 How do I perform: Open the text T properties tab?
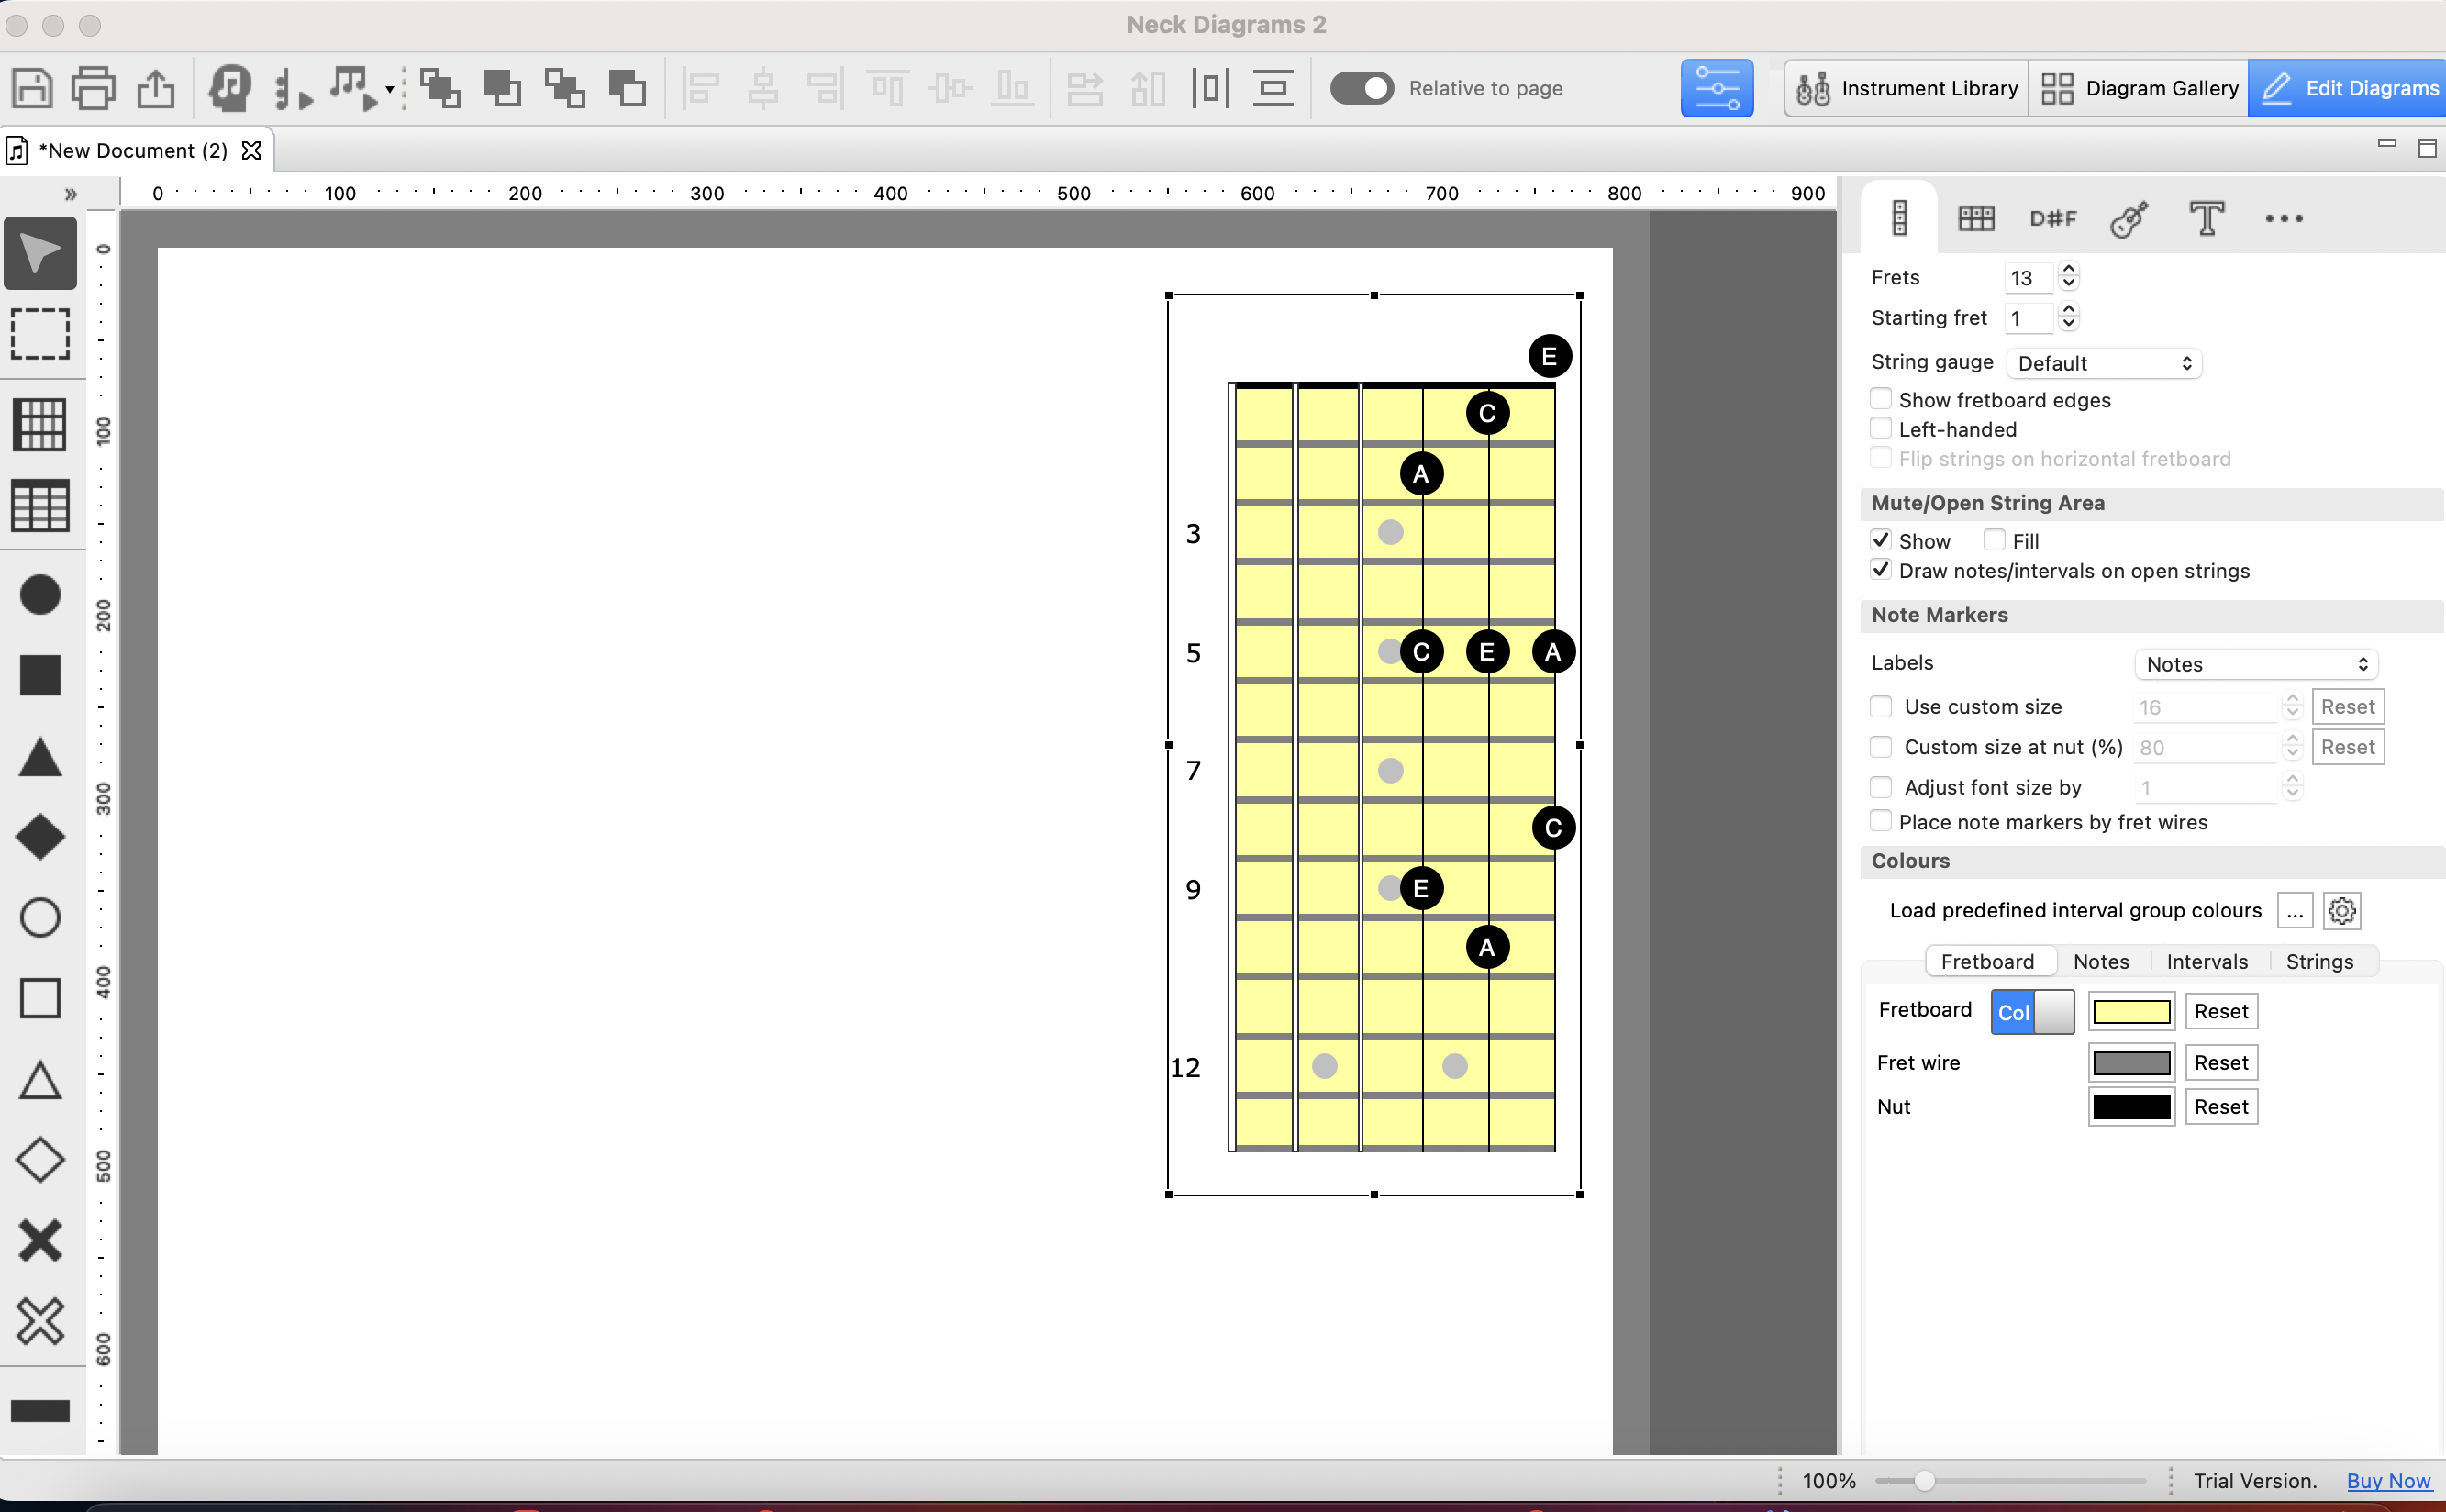coord(2206,218)
